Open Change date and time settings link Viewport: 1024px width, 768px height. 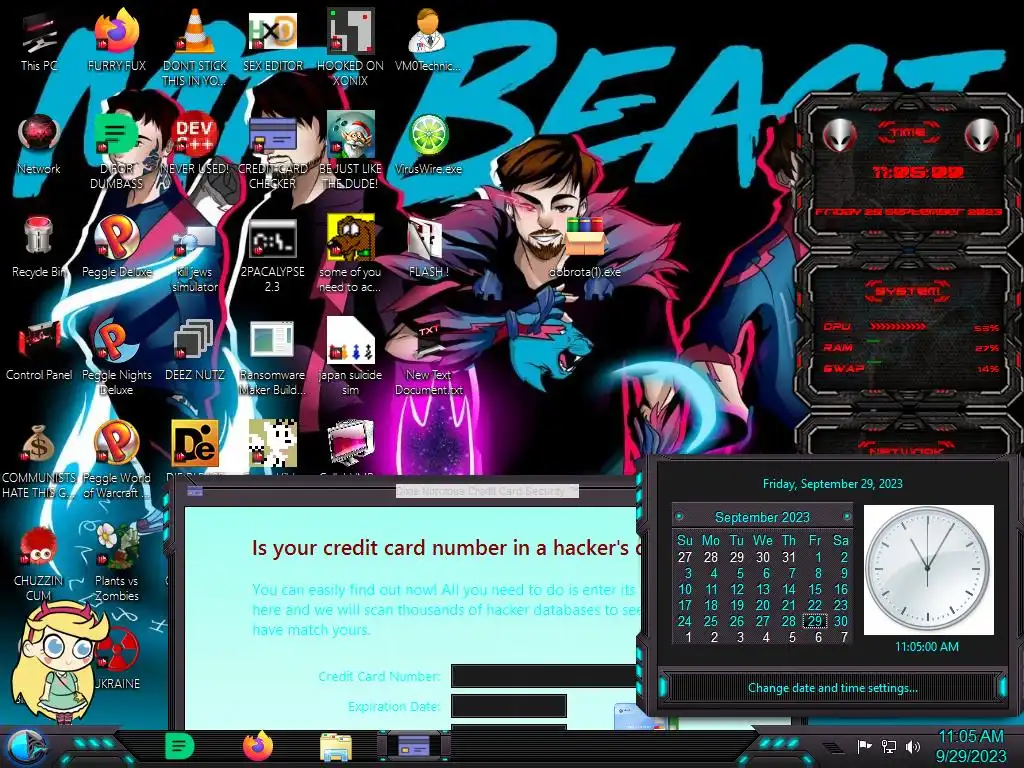832,688
